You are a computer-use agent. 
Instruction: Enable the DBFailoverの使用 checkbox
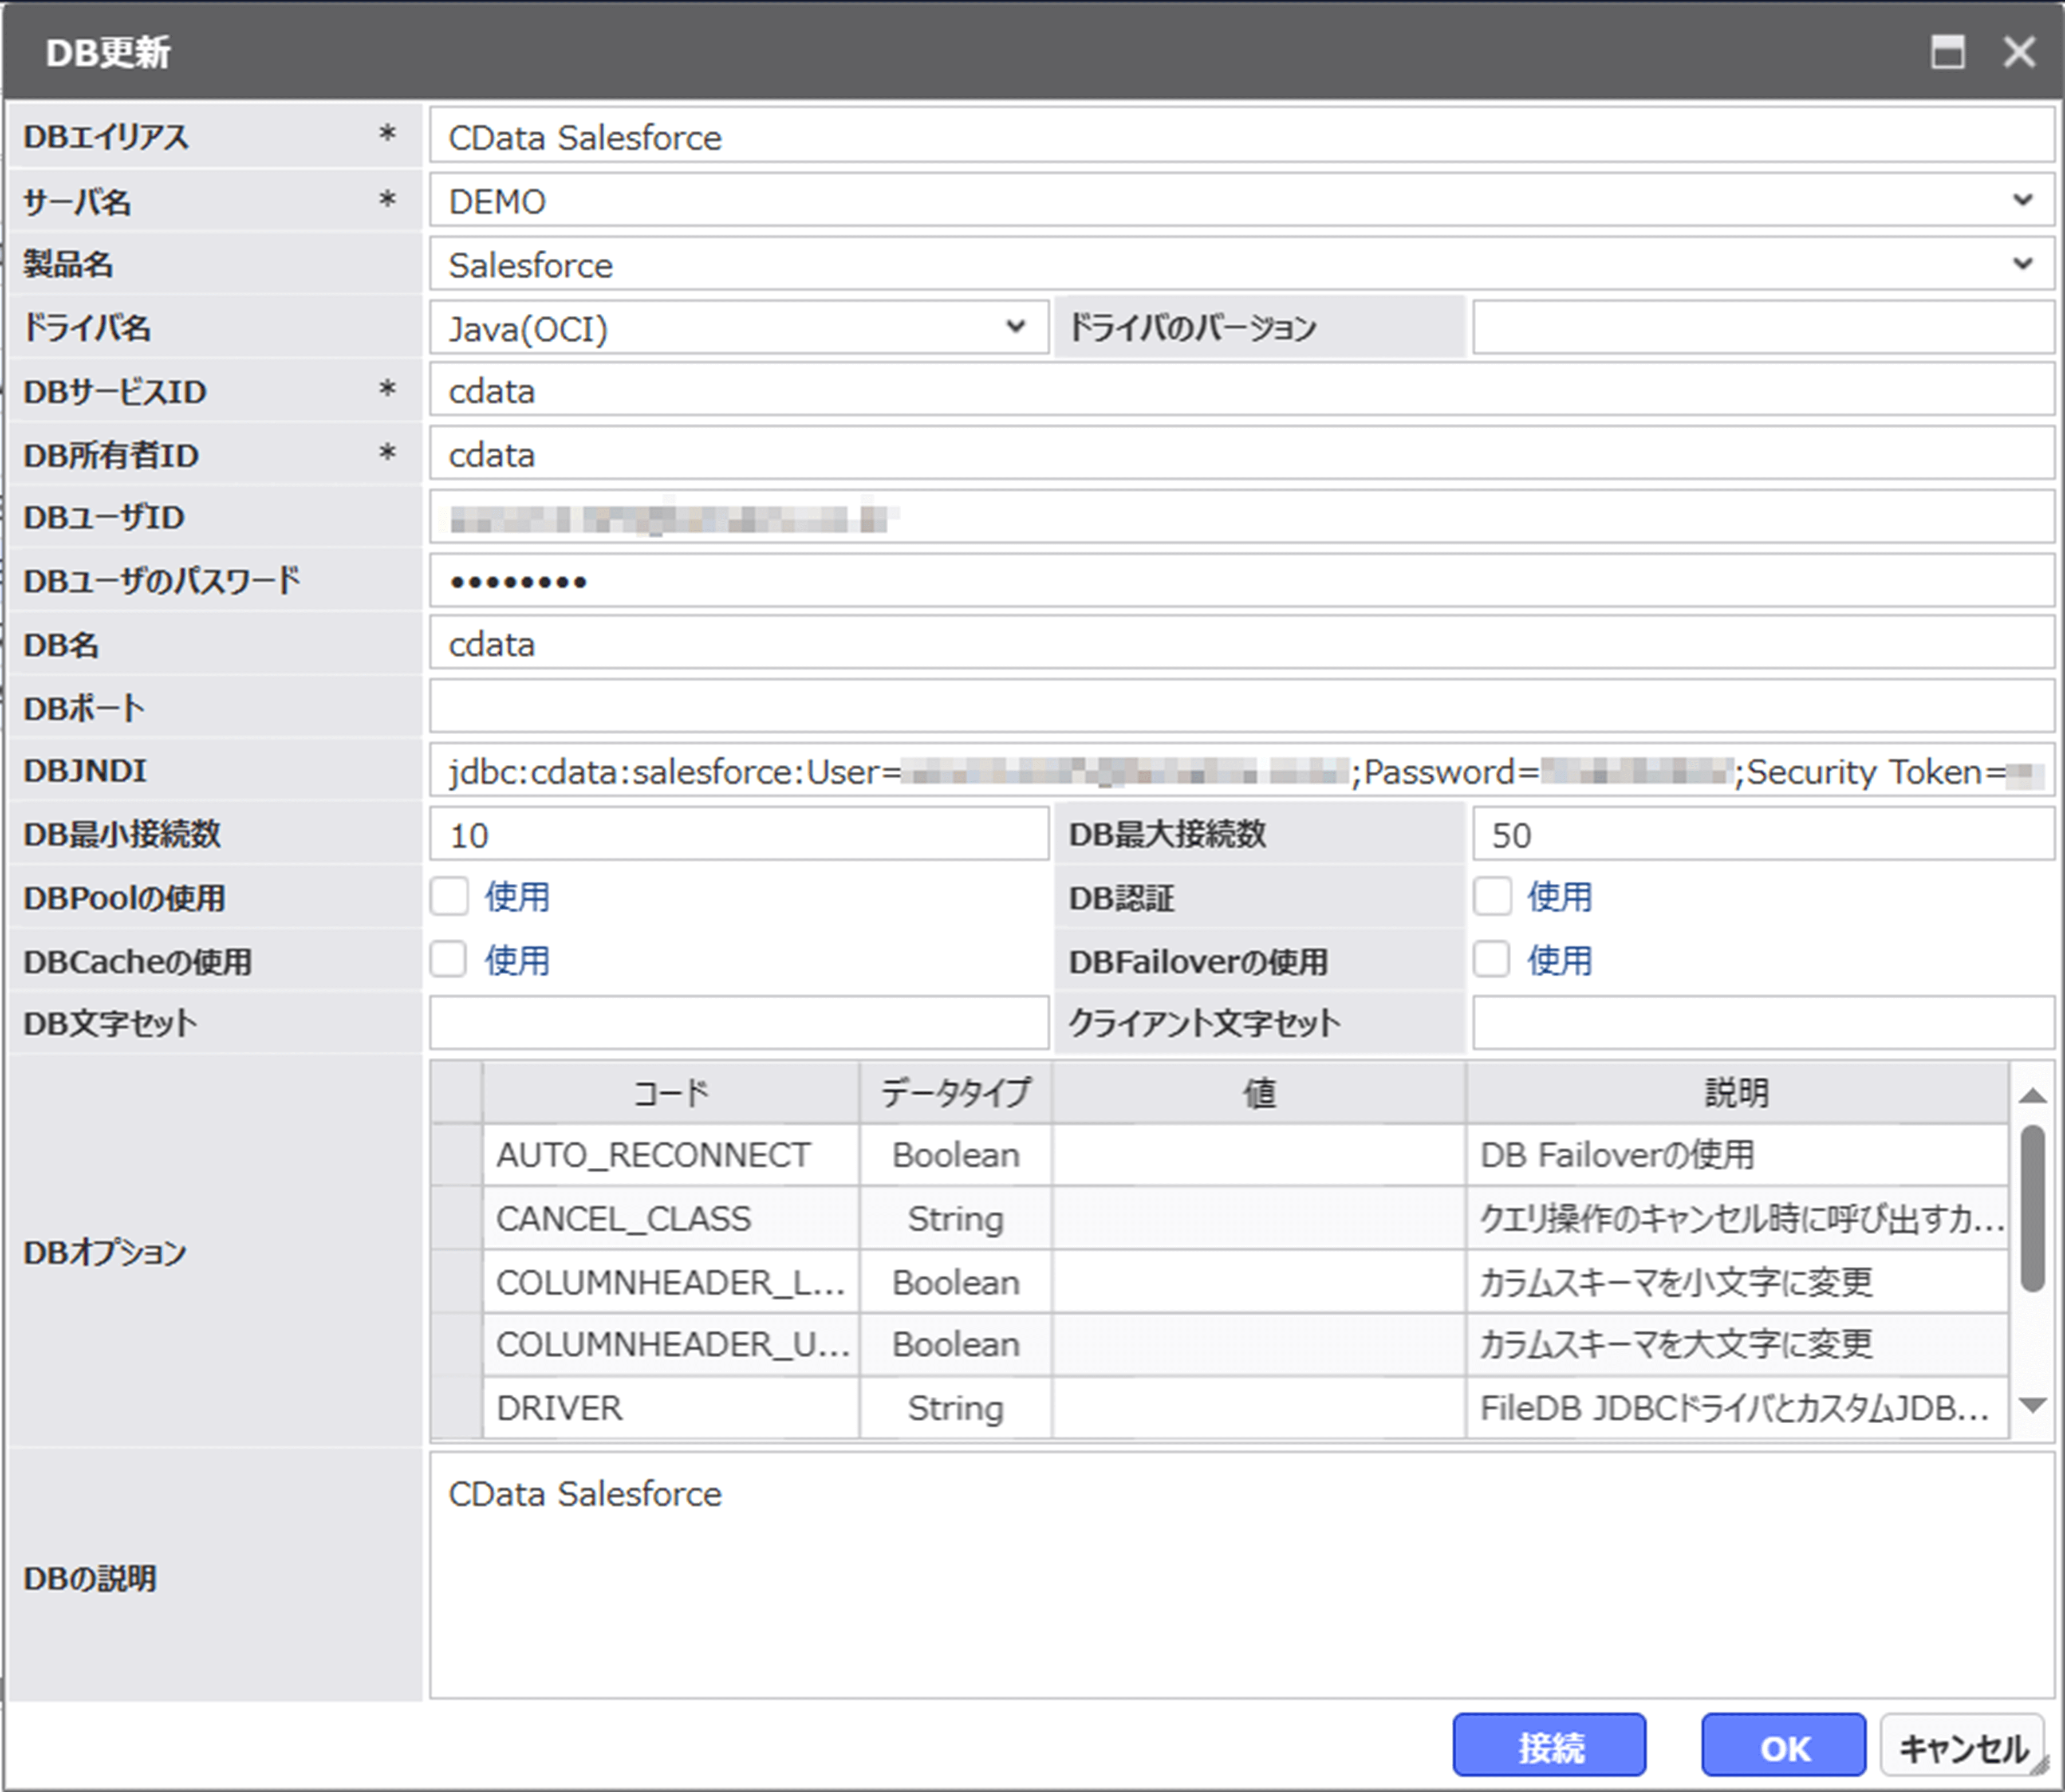pyautogui.click(x=1491, y=959)
